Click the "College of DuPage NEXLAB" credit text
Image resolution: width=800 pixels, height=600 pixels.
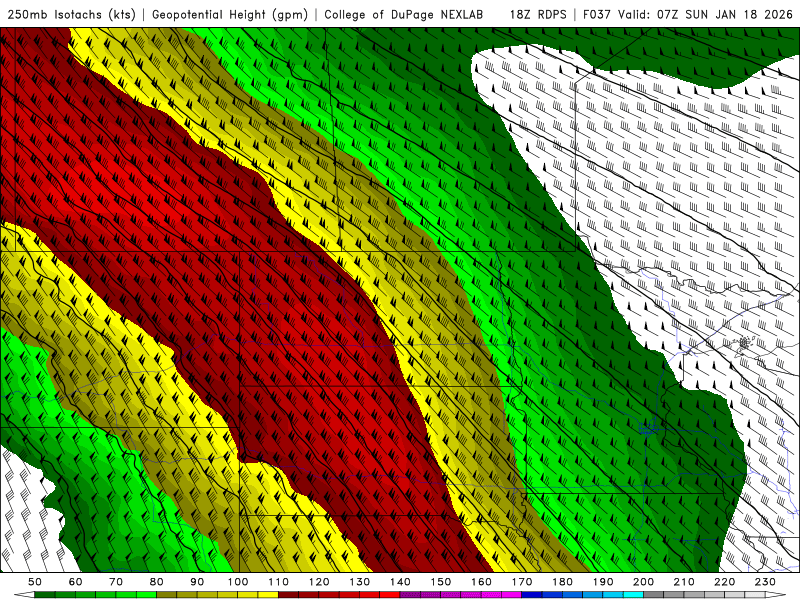pyautogui.click(x=403, y=15)
